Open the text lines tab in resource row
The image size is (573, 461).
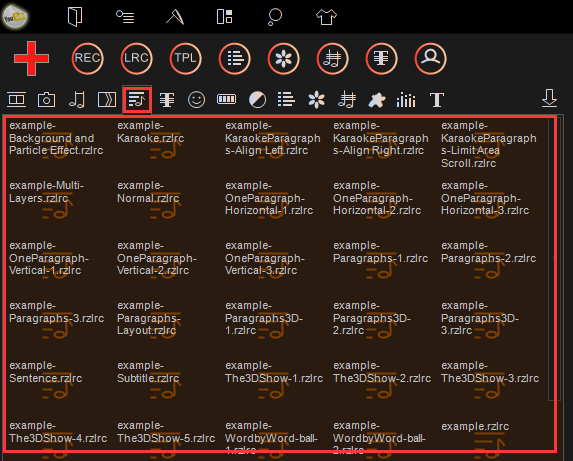(286, 99)
